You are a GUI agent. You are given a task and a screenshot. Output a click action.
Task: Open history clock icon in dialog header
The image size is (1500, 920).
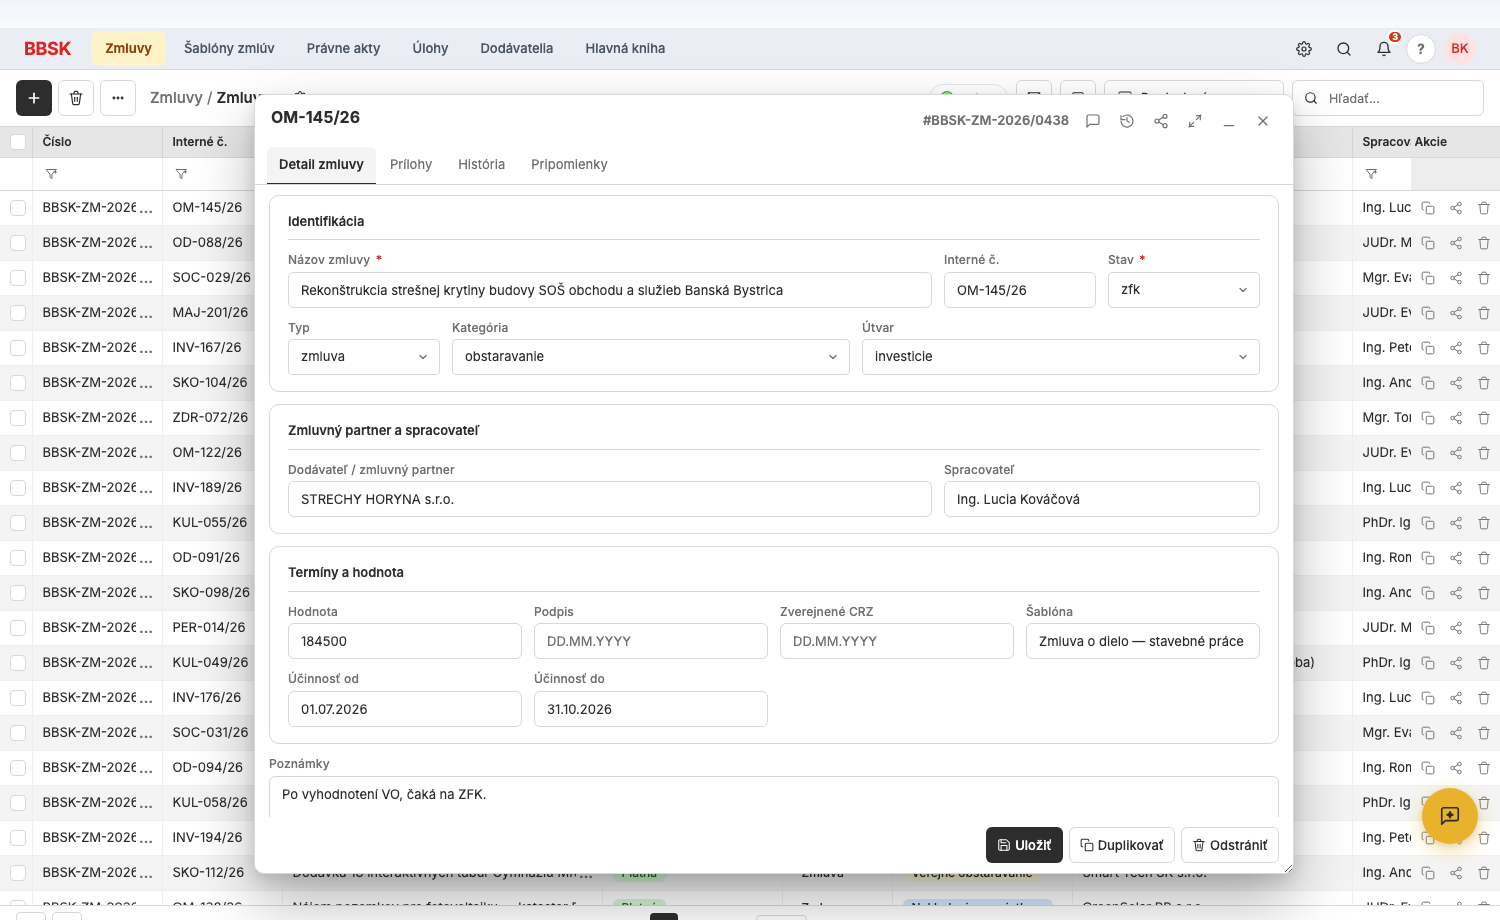[1127, 121]
